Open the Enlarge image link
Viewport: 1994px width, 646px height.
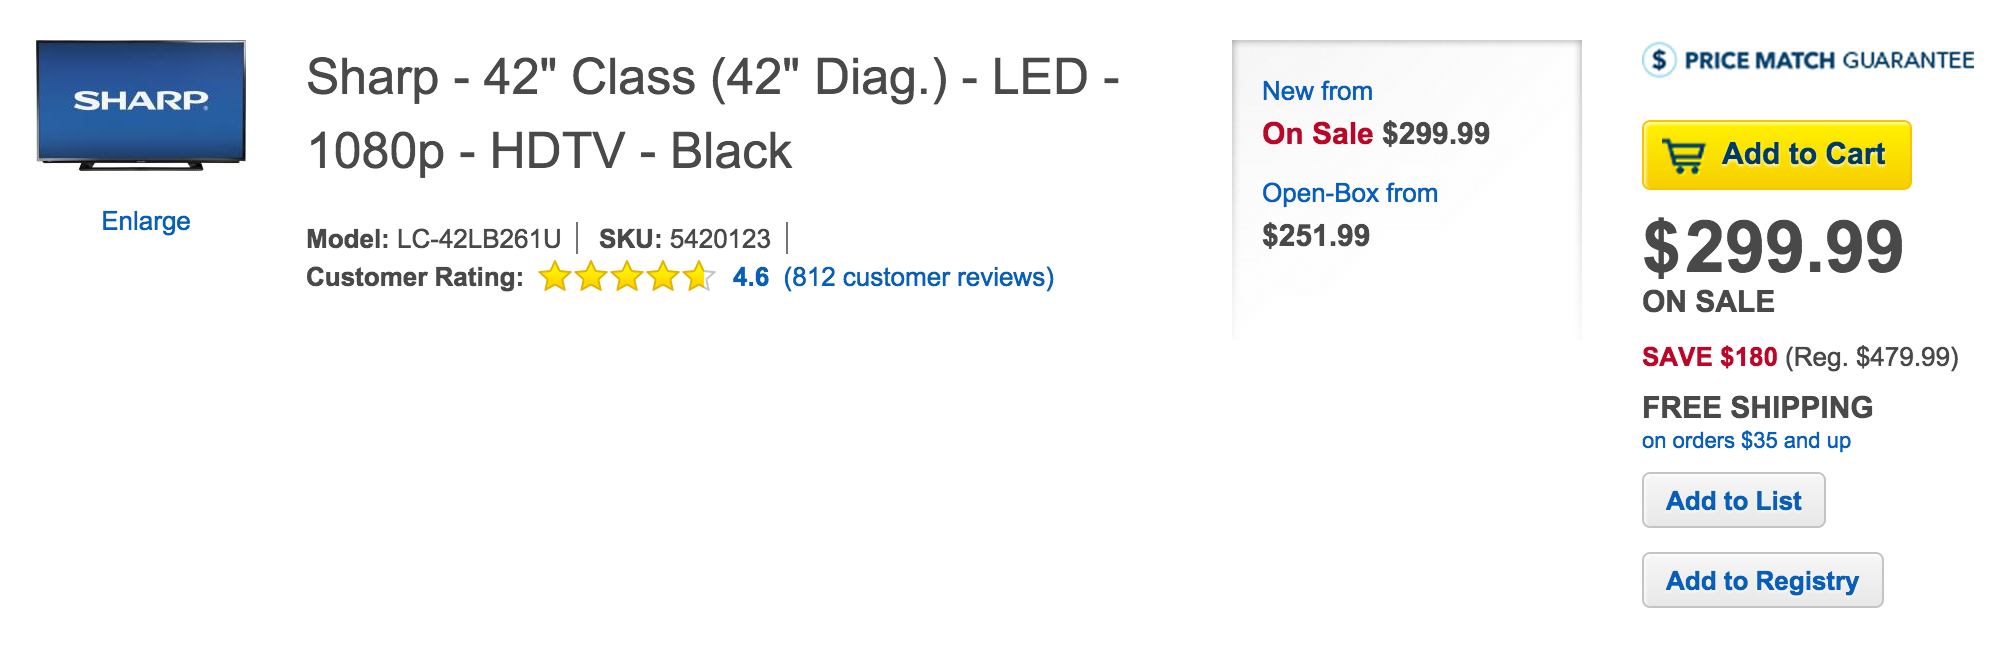tap(146, 221)
